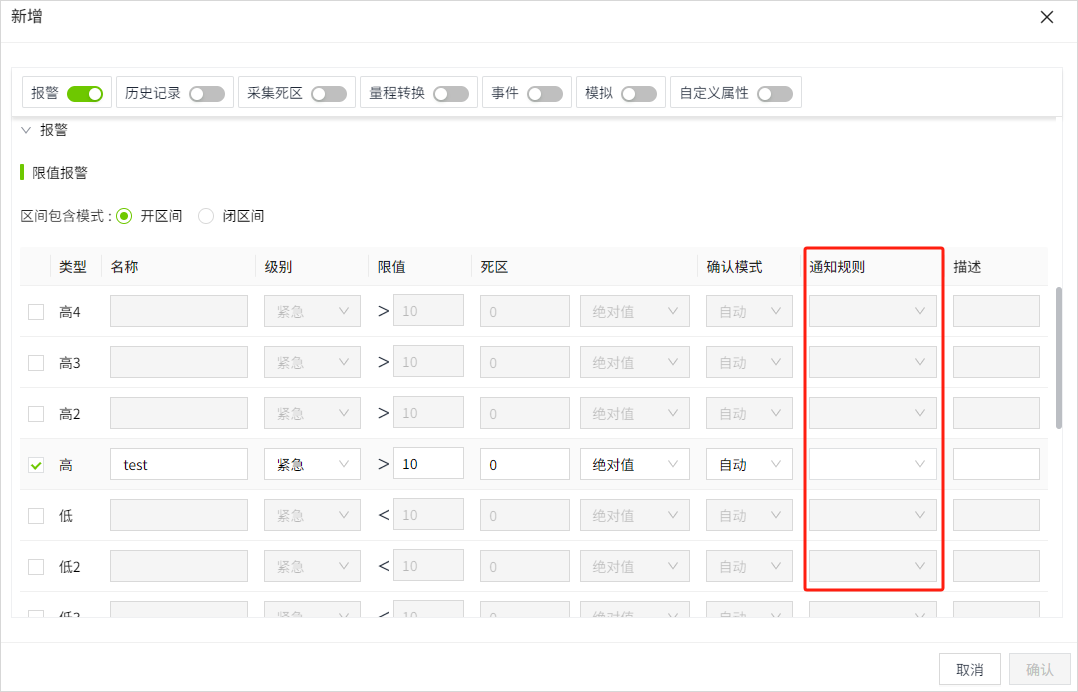Enable the 历史记录 switch
This screenshot has width=1078, height=692.
(x=207, y=94)
